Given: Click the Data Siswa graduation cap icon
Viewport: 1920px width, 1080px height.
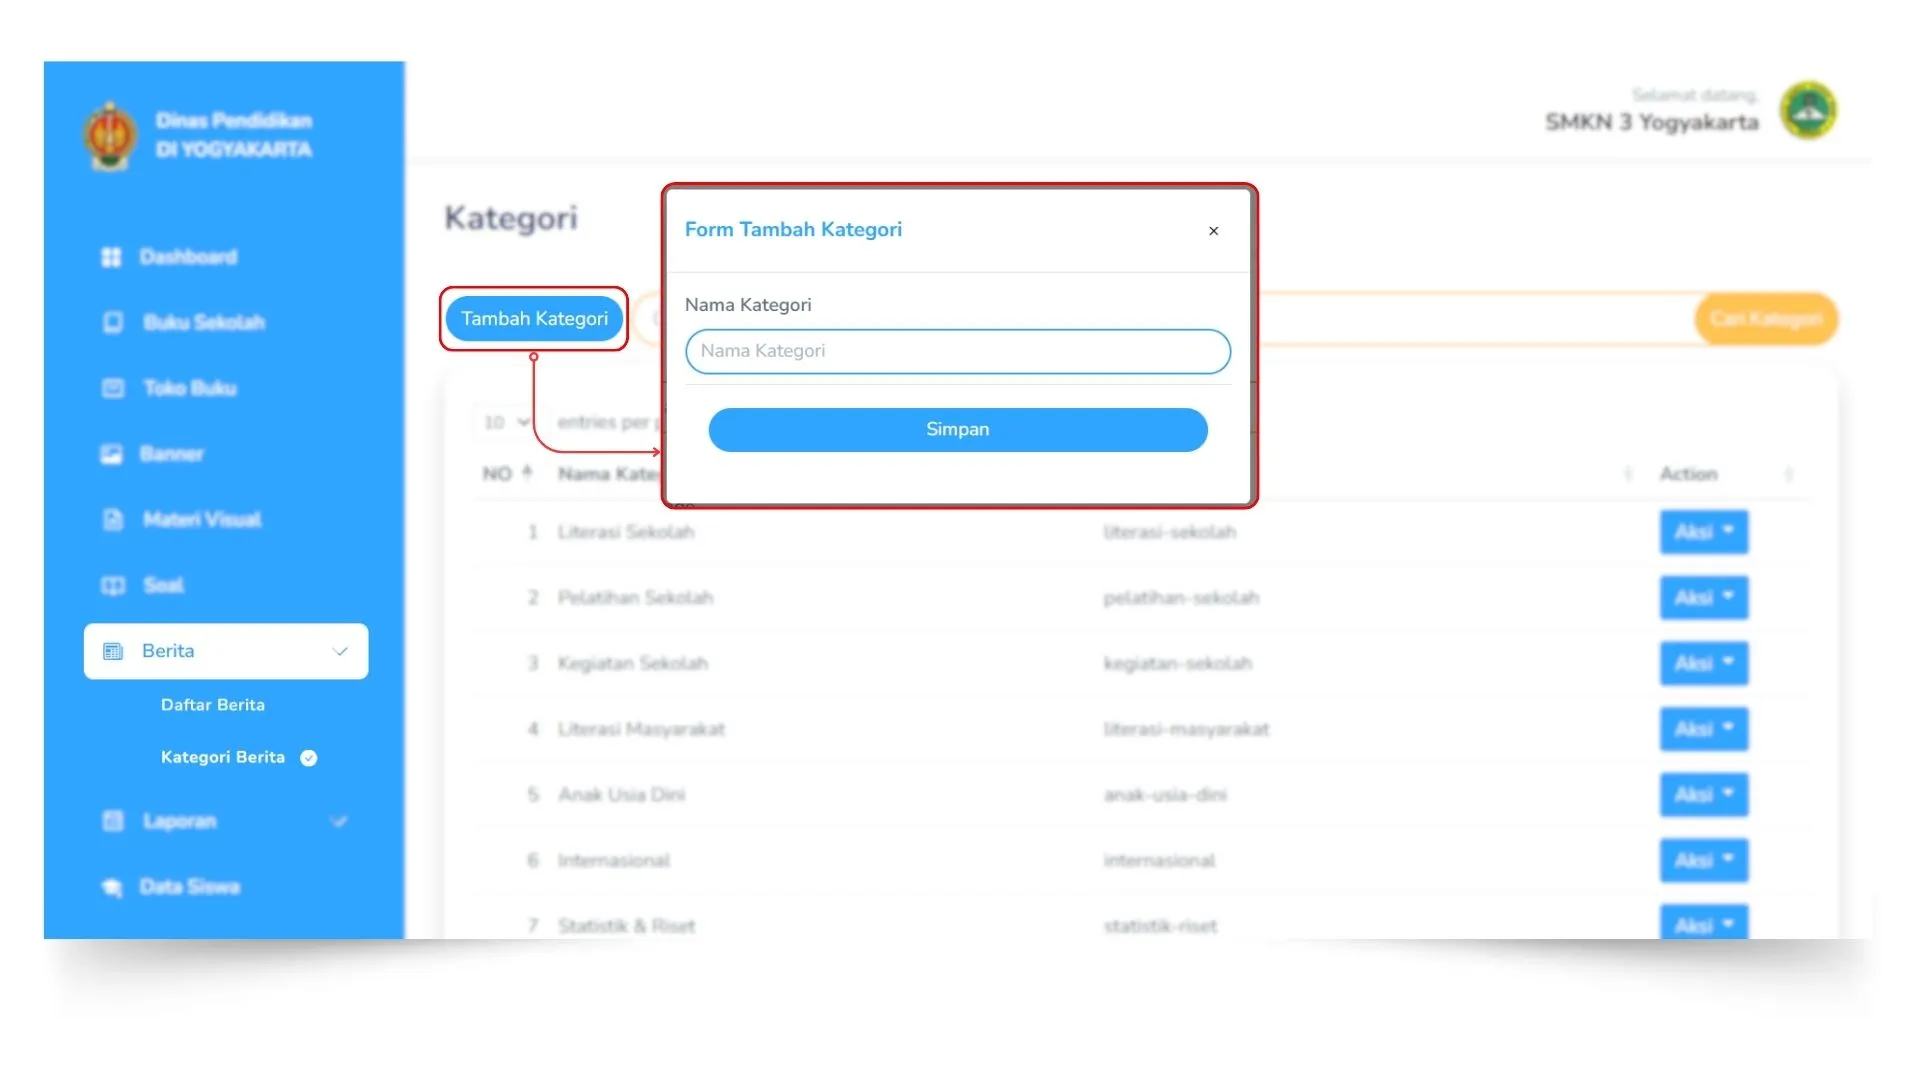Looking at the screenshot, I should click(111, 887).
